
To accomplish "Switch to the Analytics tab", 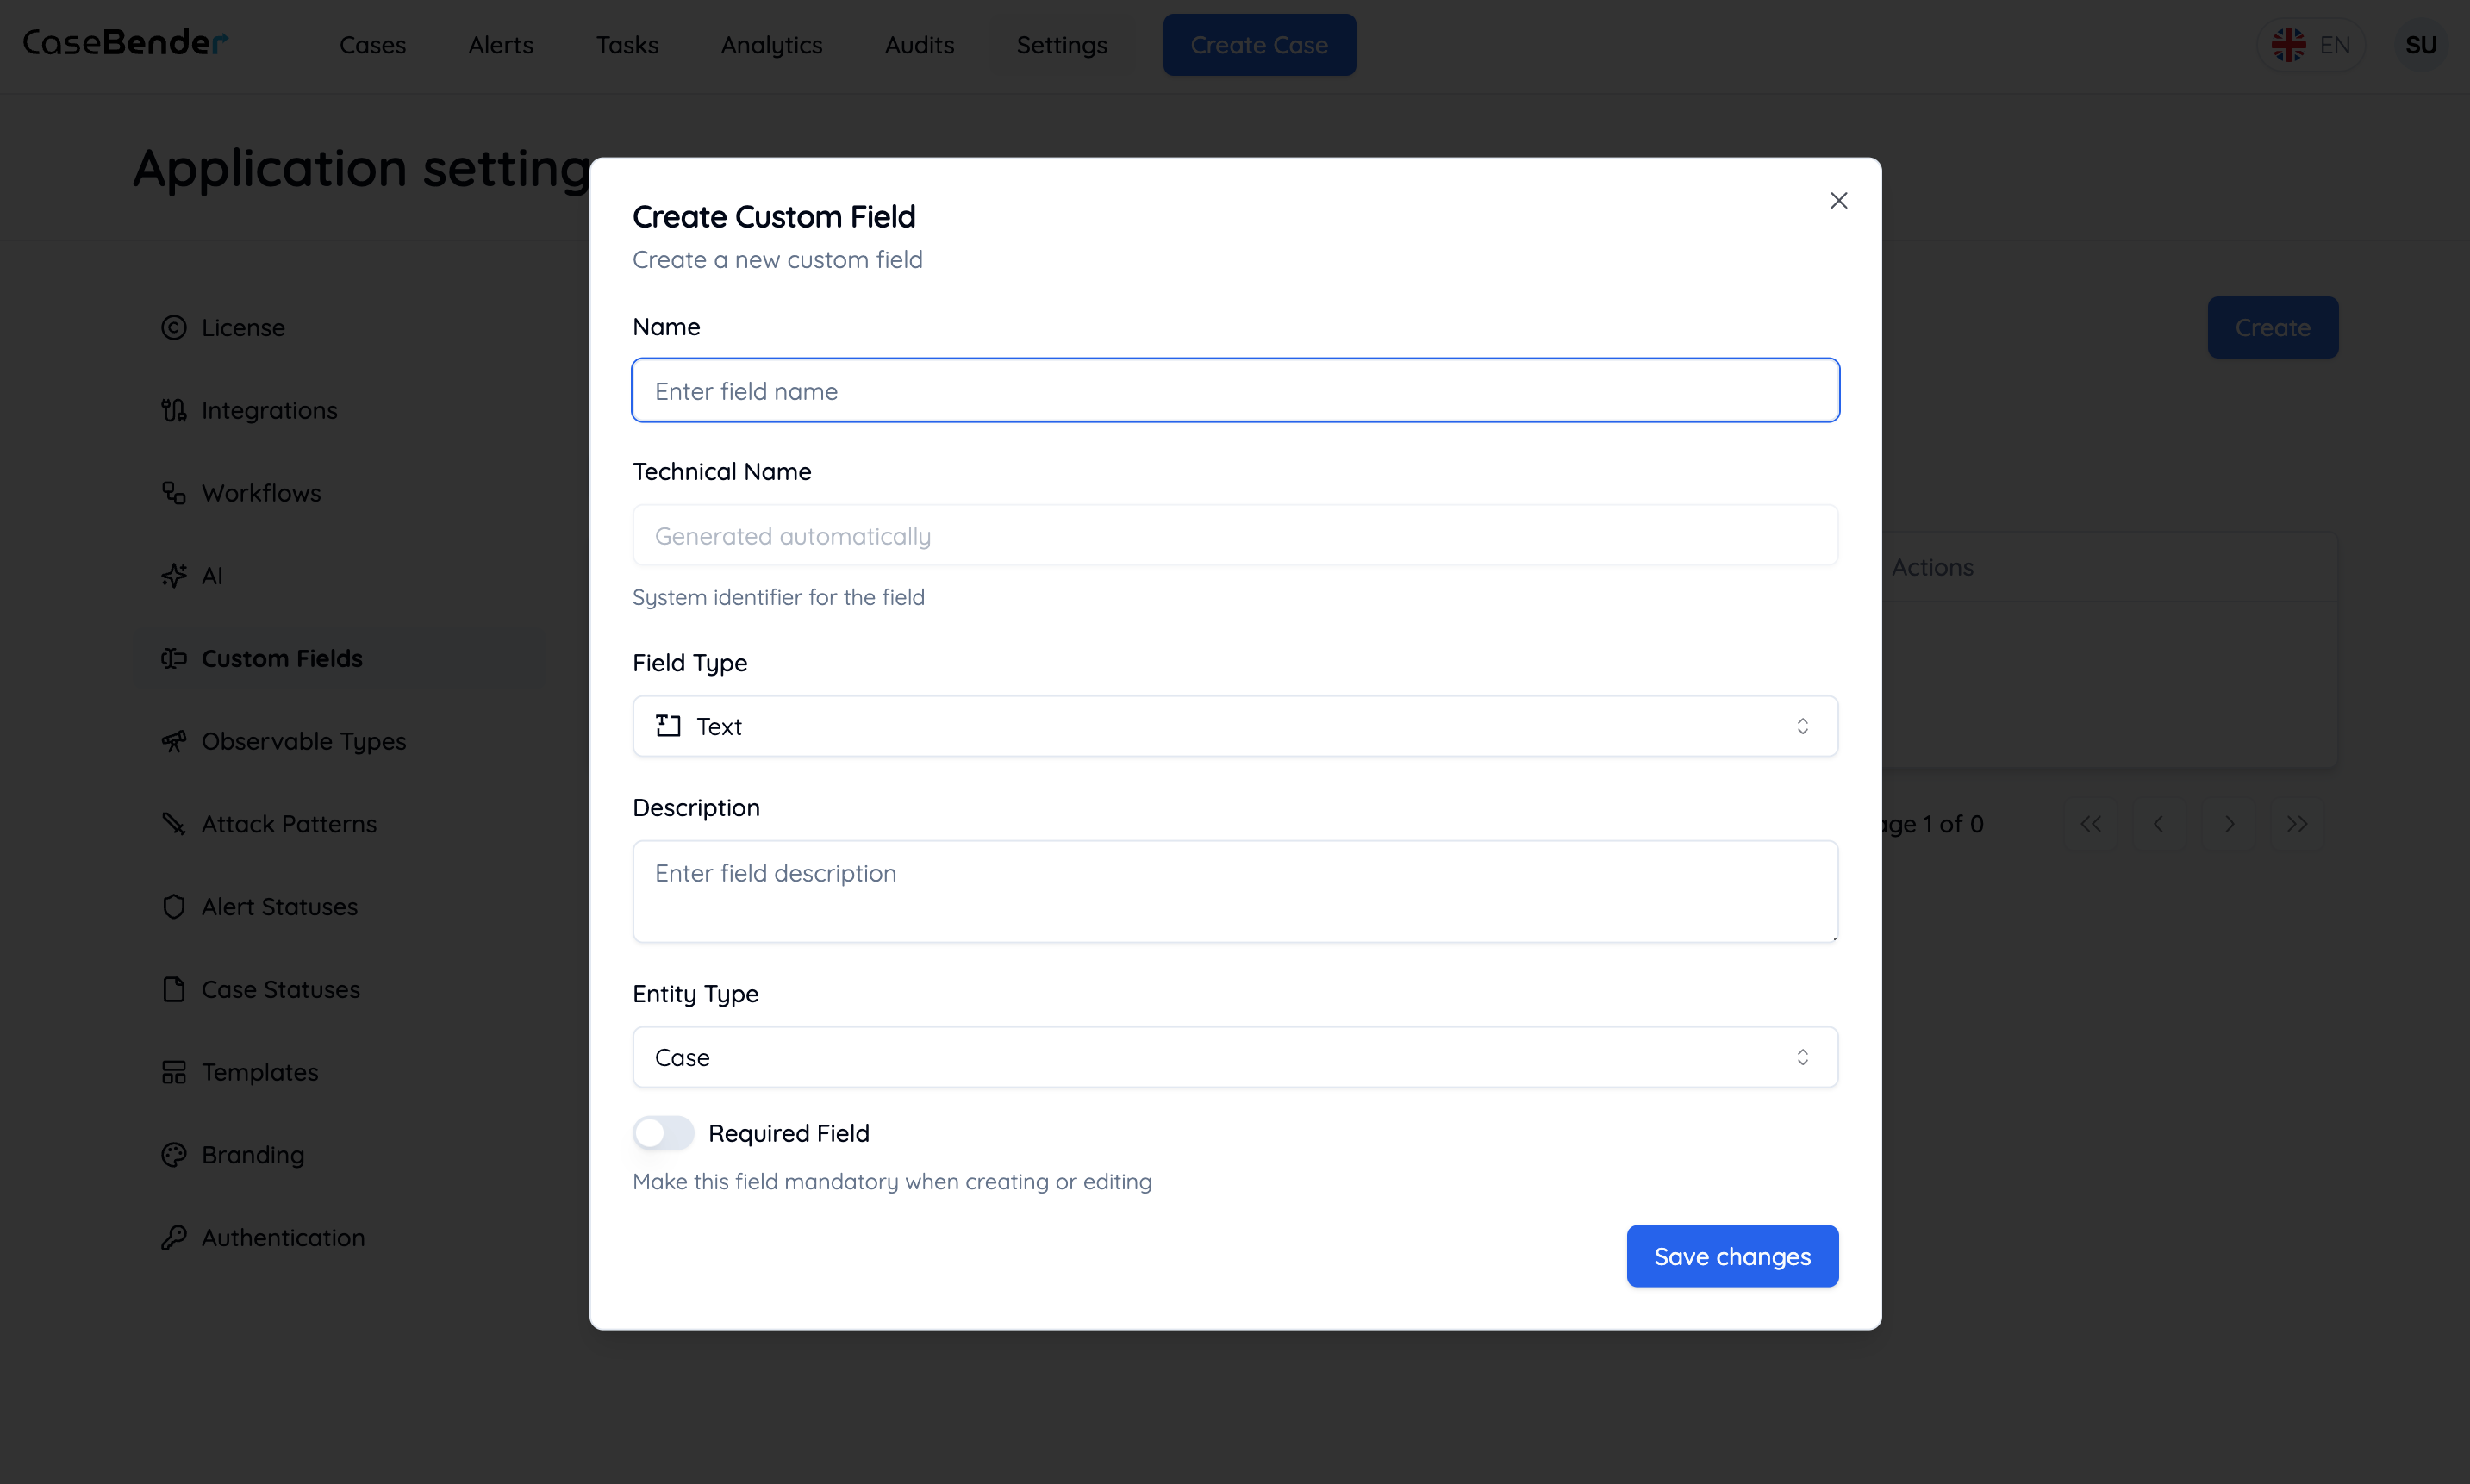I will pyautogui.click(x=771, y=45).
